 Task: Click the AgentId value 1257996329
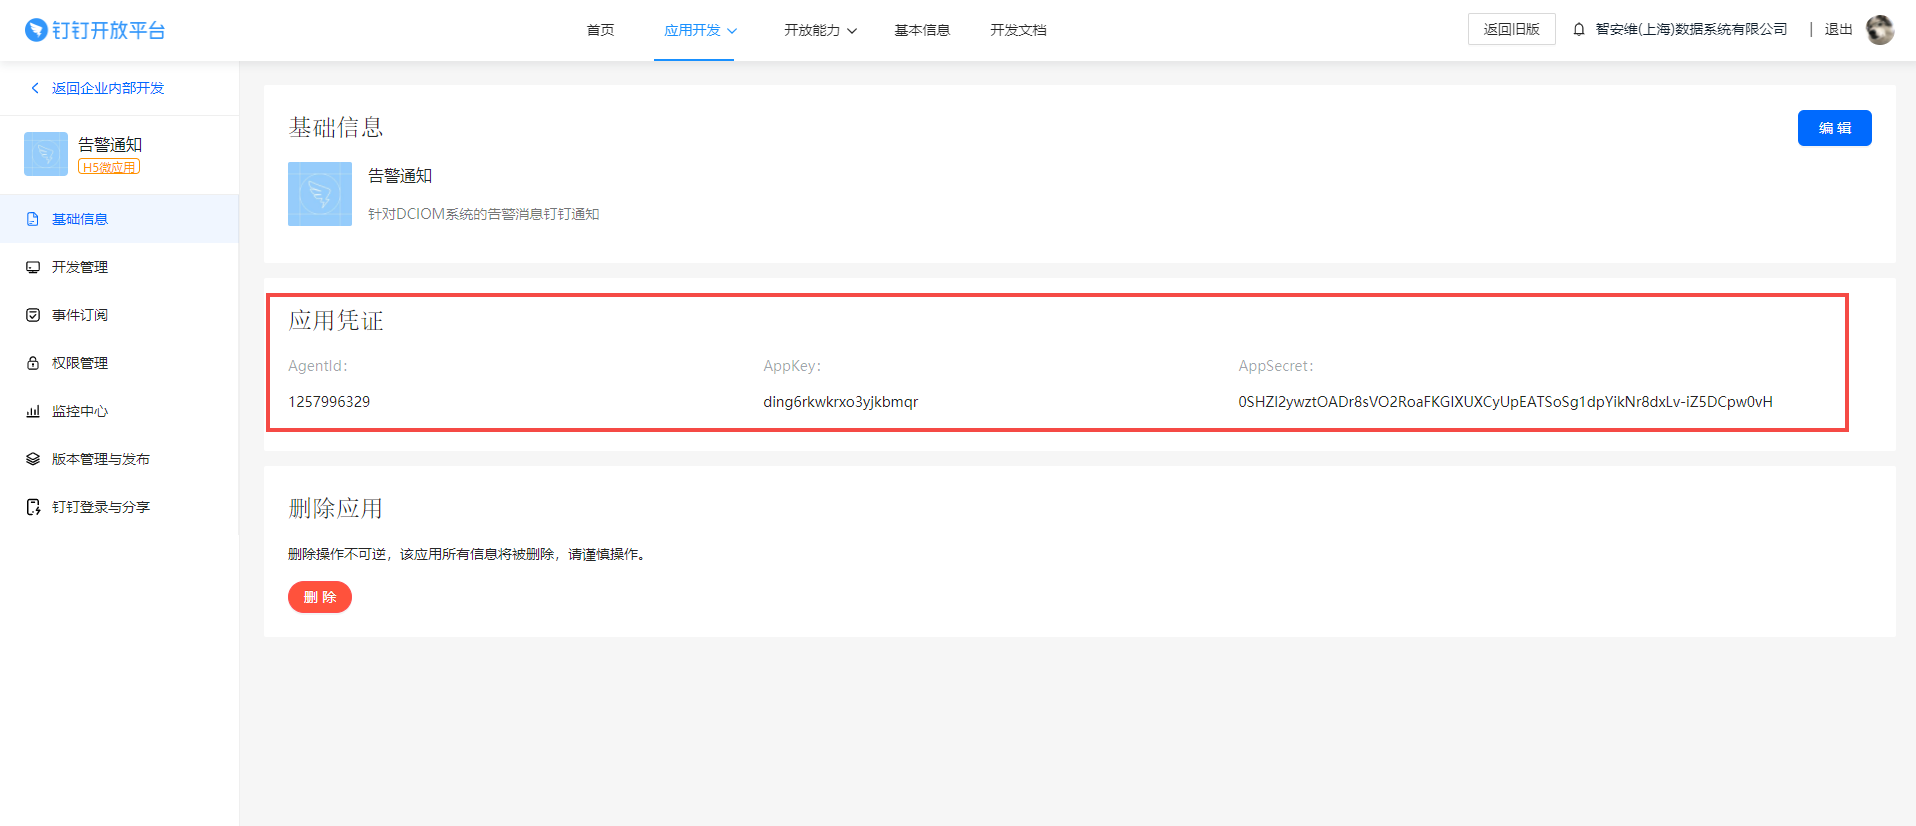coord(329,402)
